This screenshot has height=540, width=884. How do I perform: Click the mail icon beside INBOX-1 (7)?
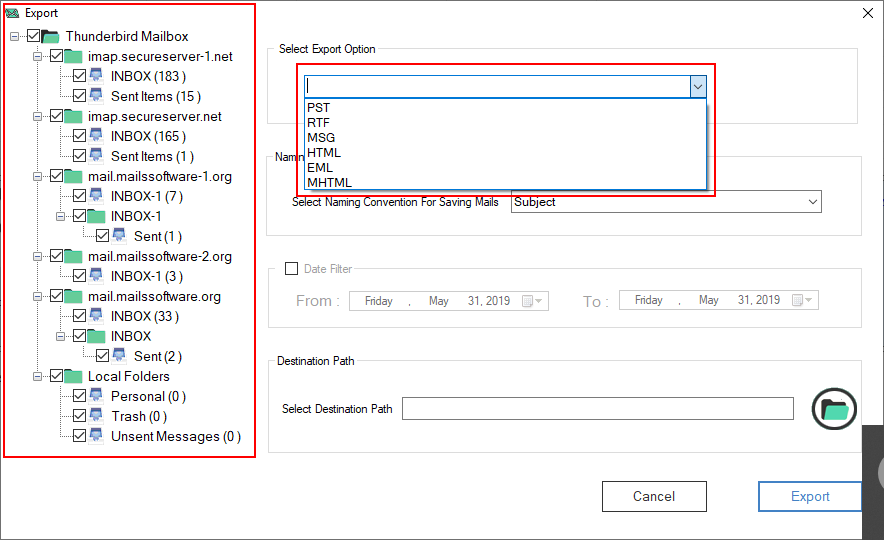click(x=96, y=196)
